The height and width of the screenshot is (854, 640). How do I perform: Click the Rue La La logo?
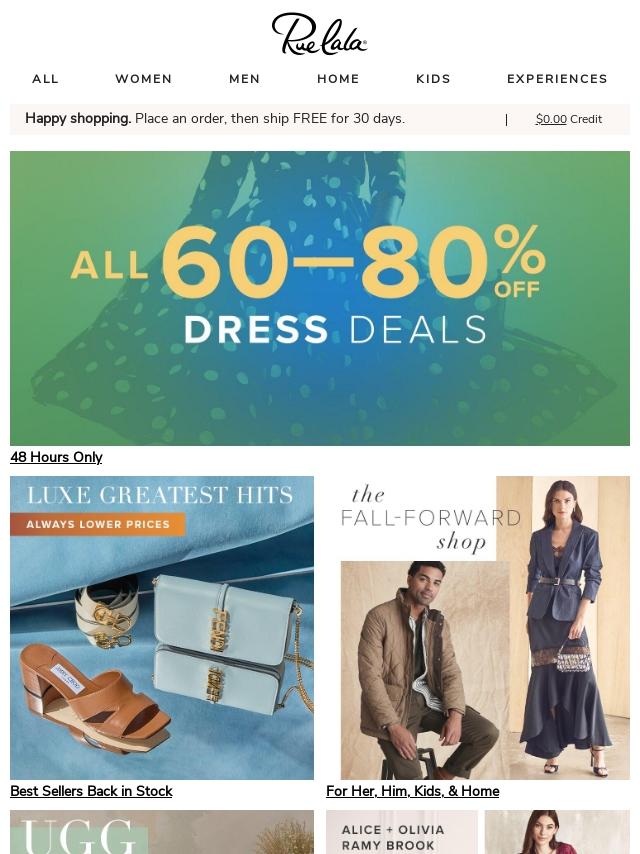pos(319,34)
